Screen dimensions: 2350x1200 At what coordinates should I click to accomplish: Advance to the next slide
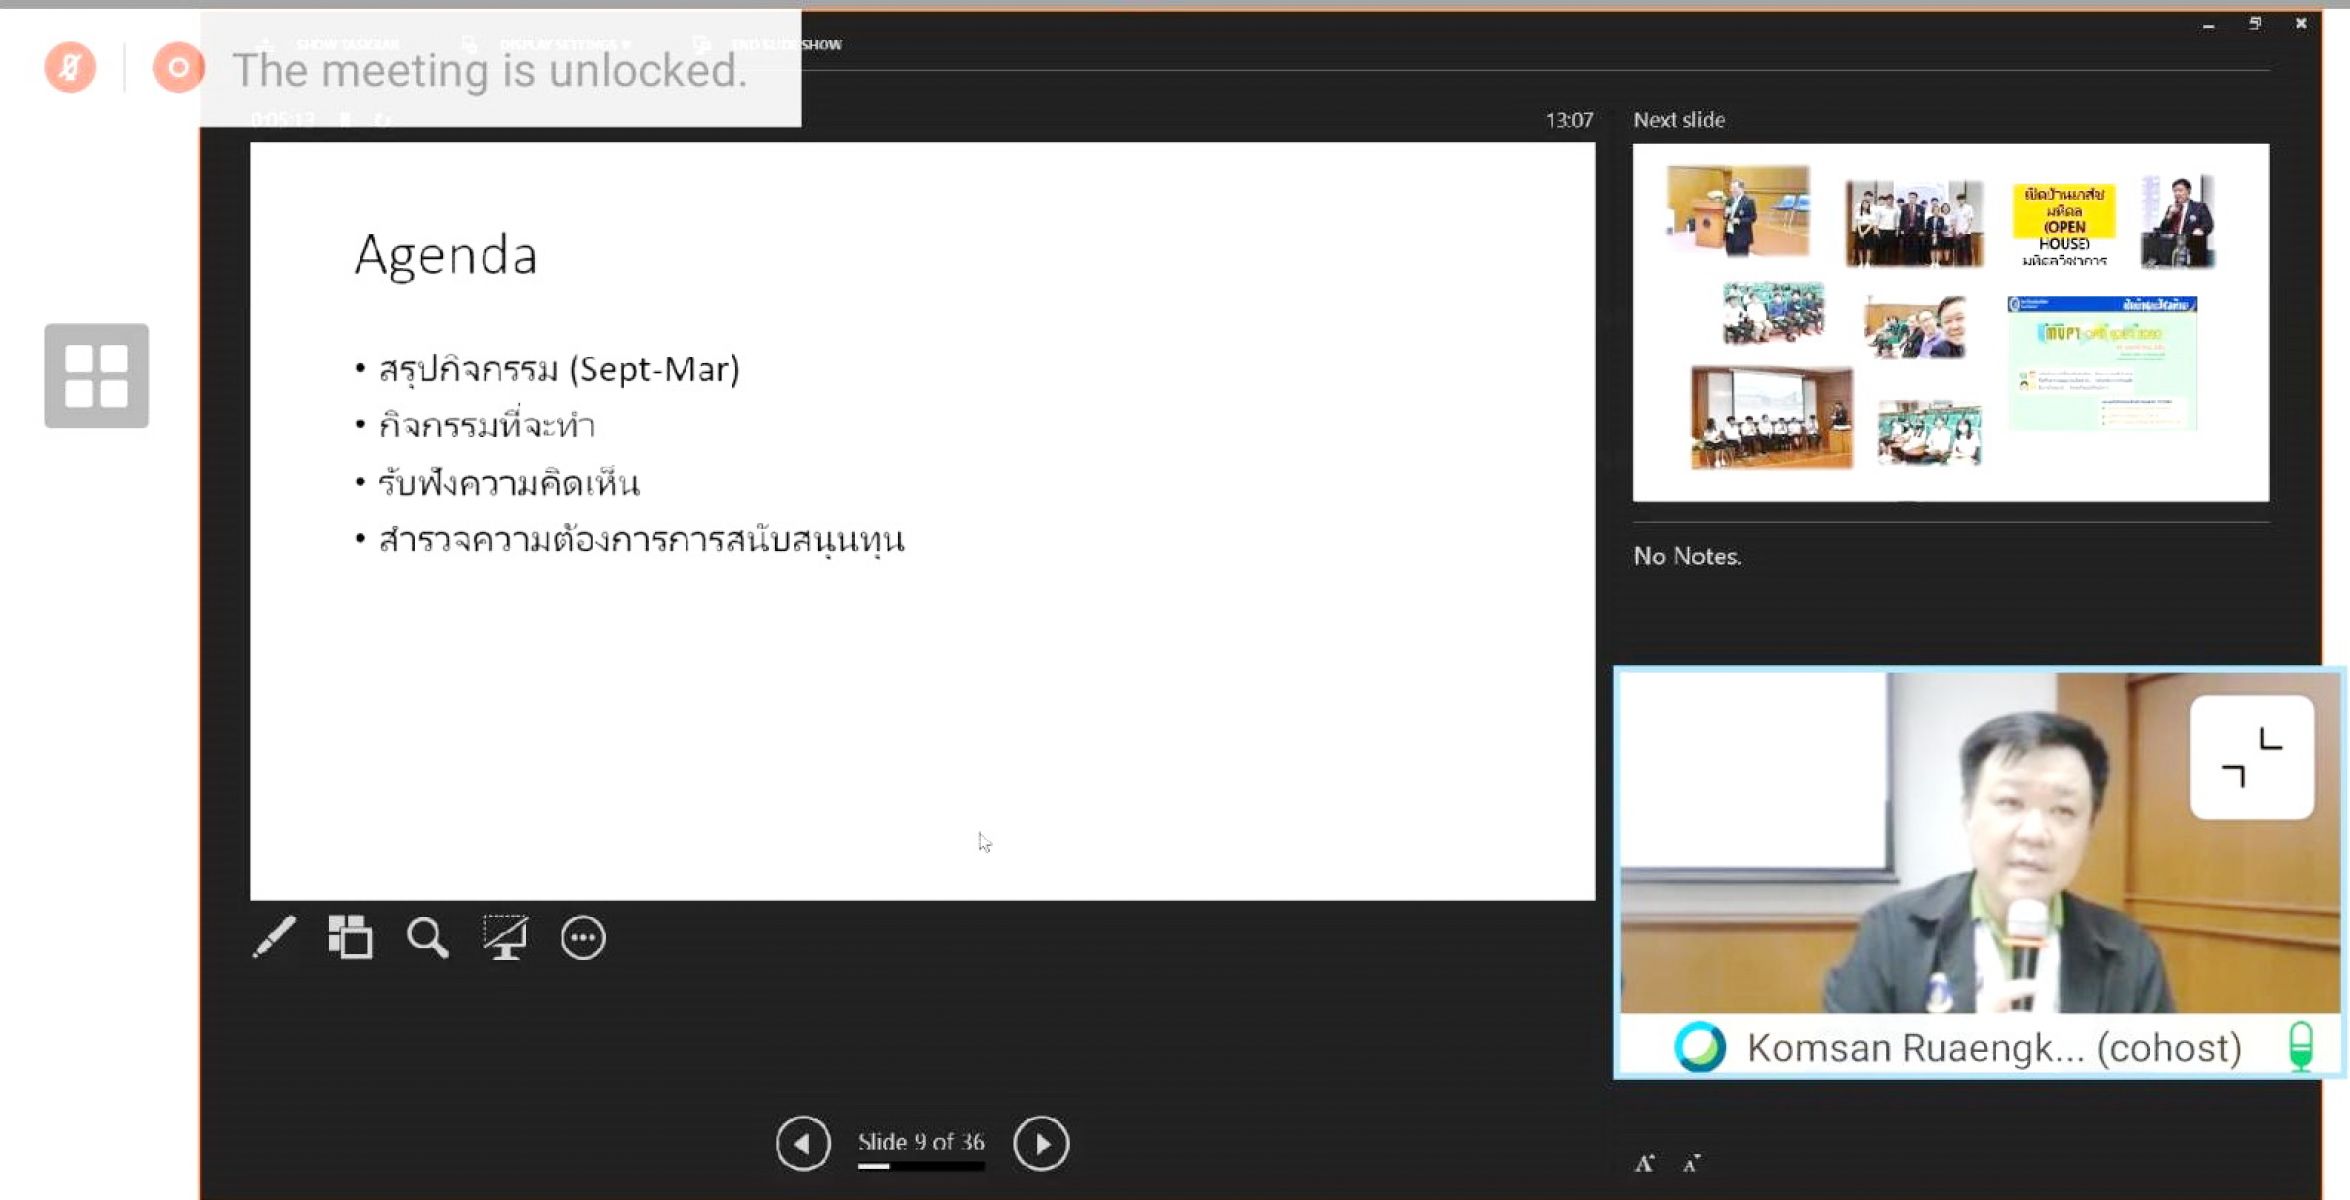tap(1041, 1143)
